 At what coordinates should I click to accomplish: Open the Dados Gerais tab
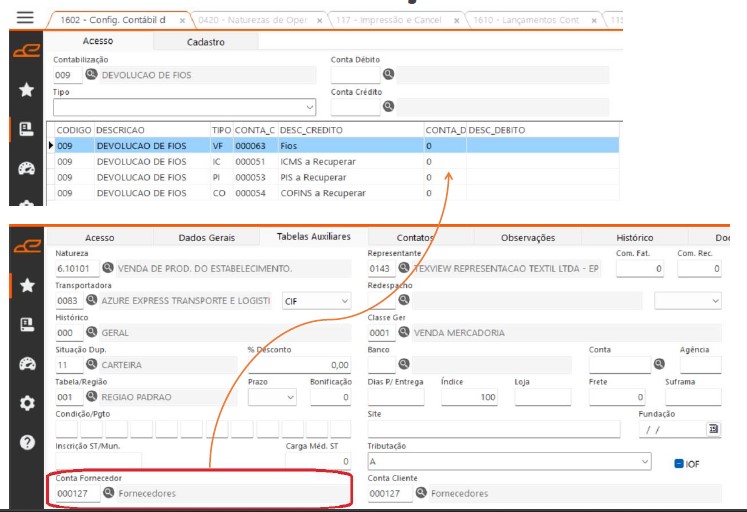pos(206,237)
